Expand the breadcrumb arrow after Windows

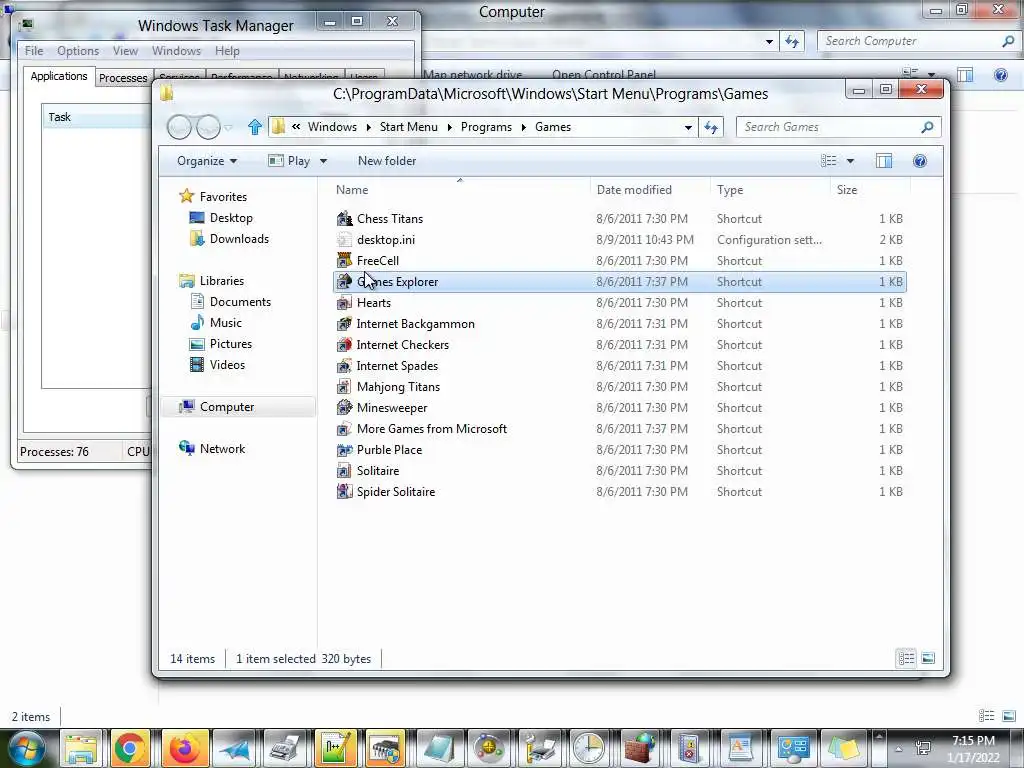point(368,127)
